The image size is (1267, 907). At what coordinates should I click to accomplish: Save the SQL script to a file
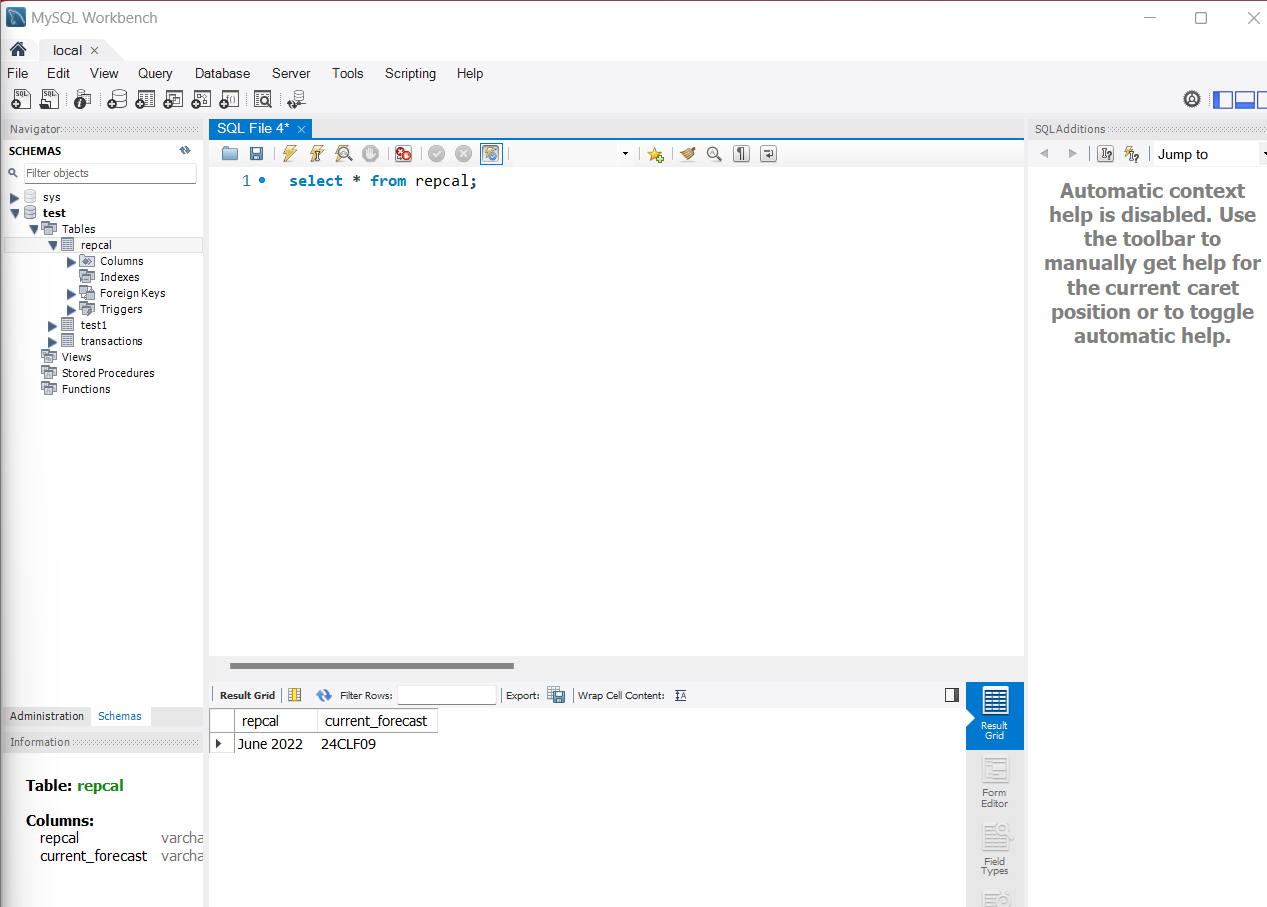(x=256, y=154)
